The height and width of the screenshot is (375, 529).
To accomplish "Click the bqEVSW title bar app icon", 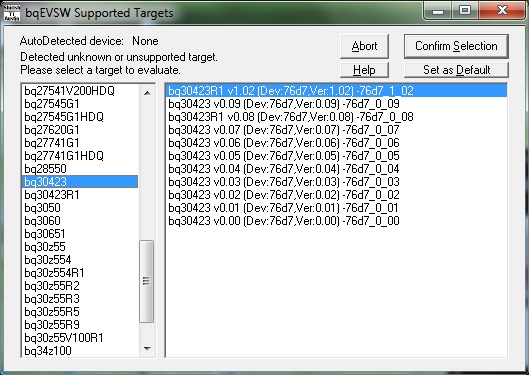I will tap(11, 13).
